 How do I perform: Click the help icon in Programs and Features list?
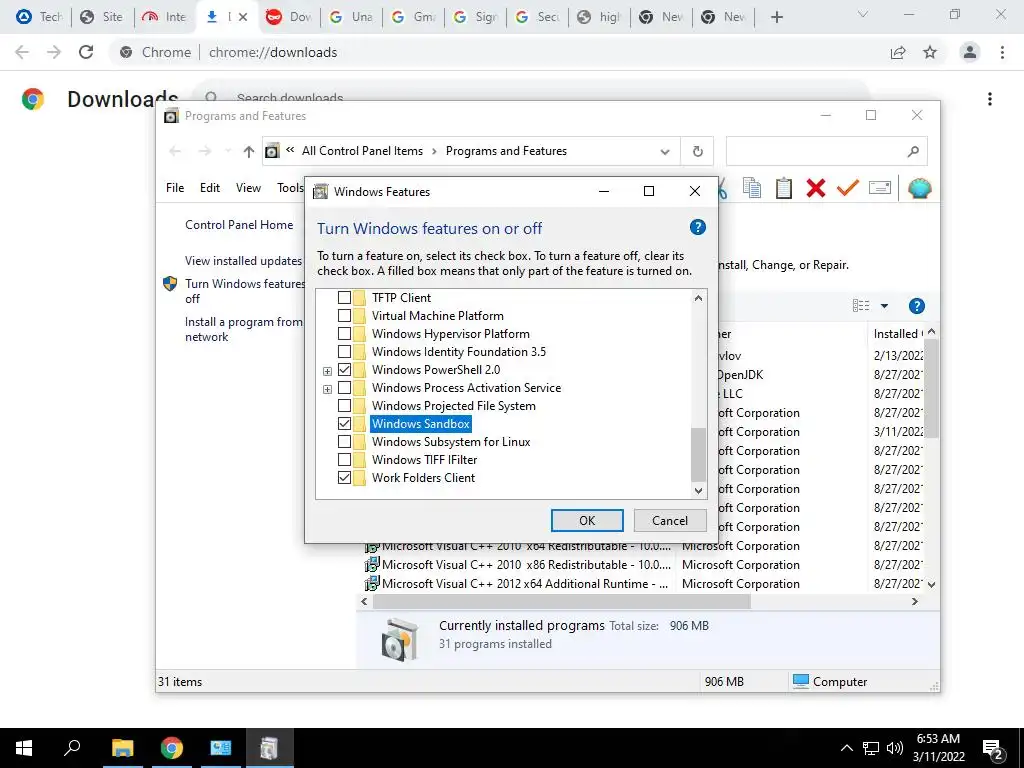pyautogui.click(x=917, y=306)
